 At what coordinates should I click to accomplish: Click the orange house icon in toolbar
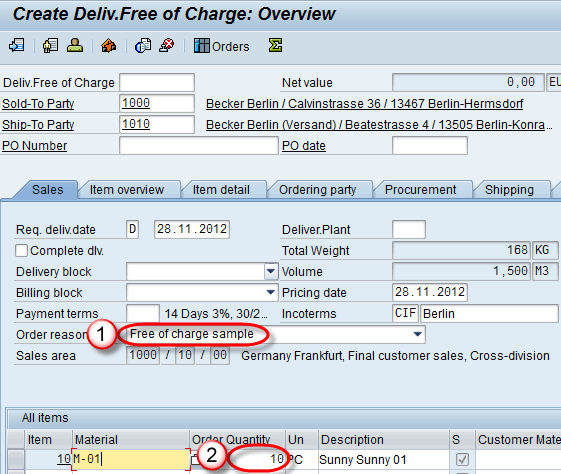(x=108, y=46)
